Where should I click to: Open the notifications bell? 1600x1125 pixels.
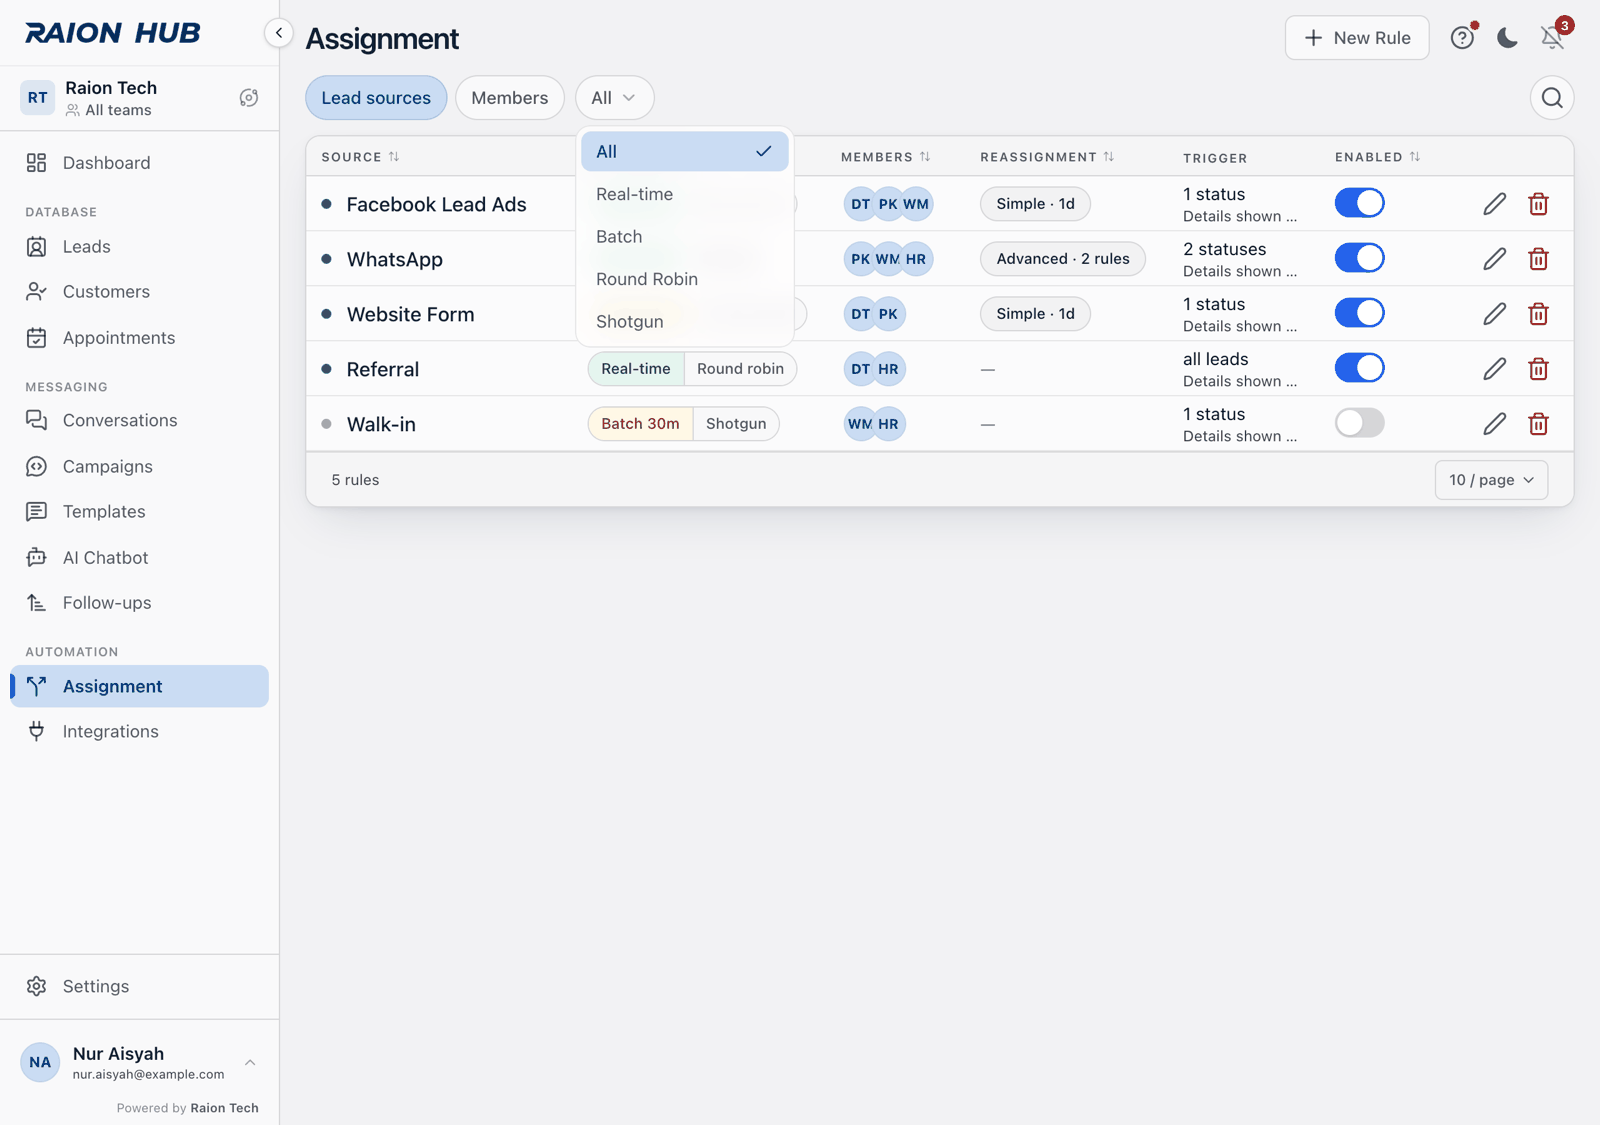pyautogui.click(x=1552, y=38)
